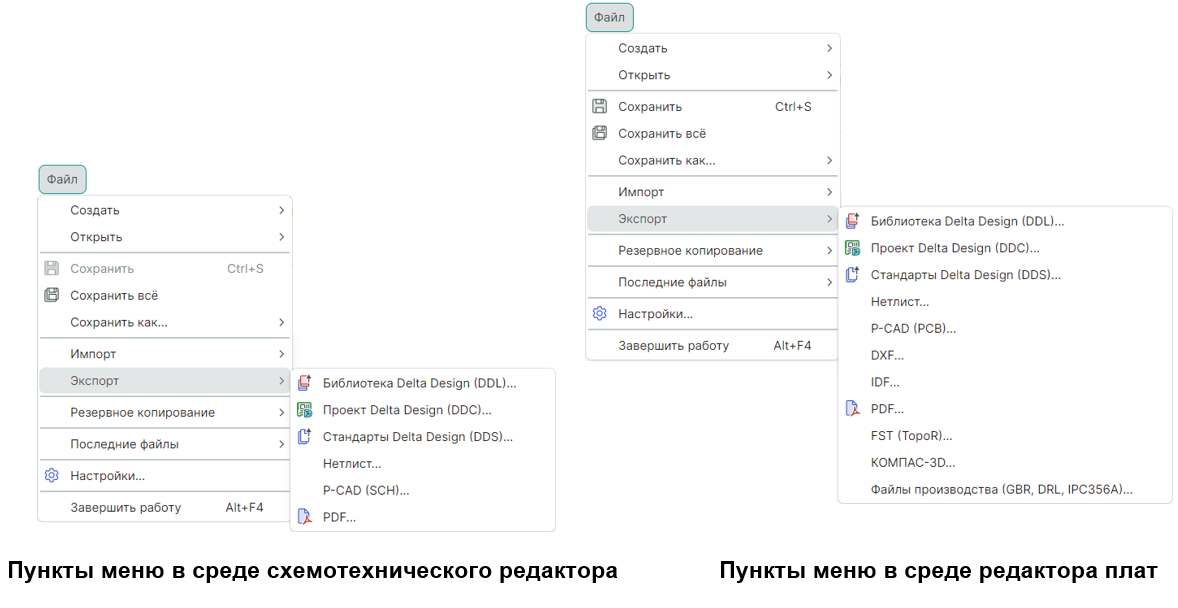Expand Резервное копирование arrow in PCB menu
1178x608 pixels.
829,250
